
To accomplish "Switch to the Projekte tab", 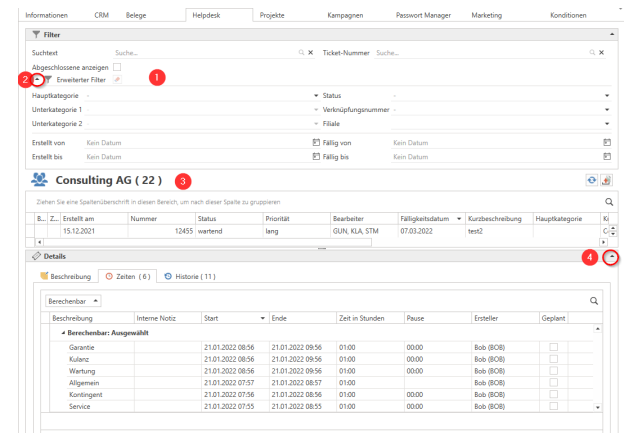I will point(270,16).
